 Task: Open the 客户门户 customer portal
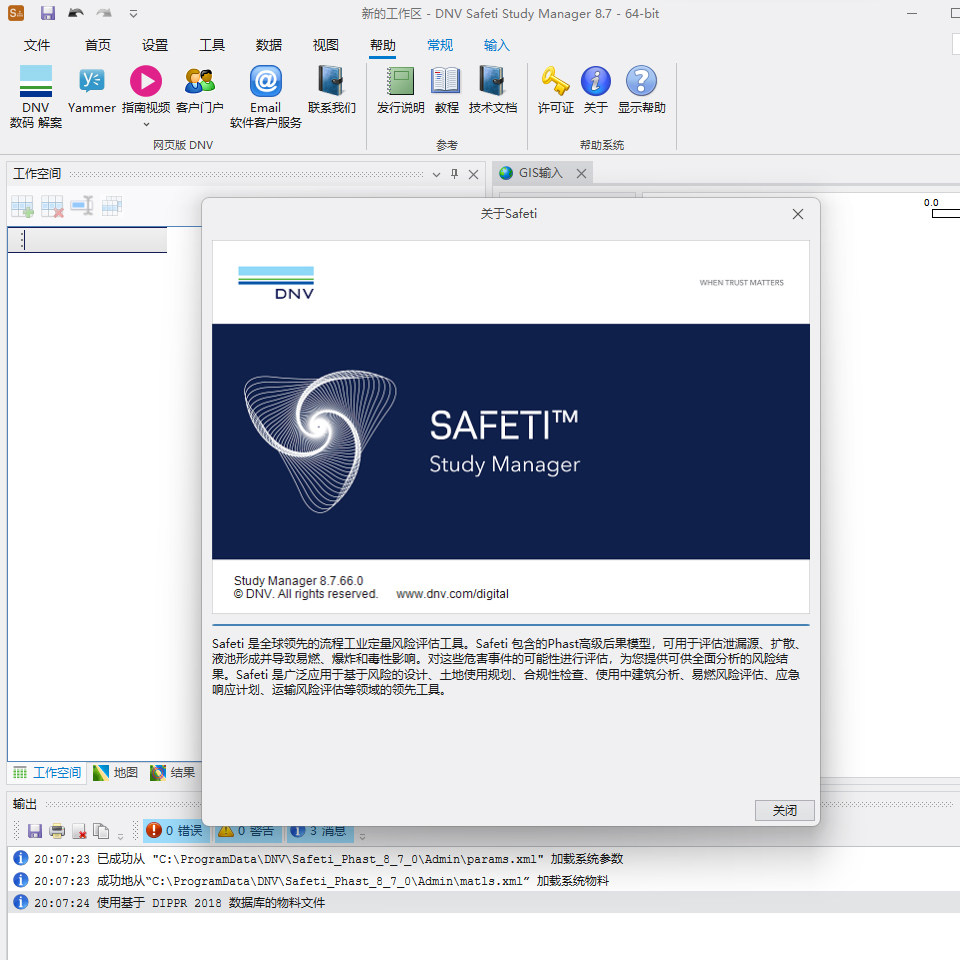pyautogui.click(x=200, y=90)
